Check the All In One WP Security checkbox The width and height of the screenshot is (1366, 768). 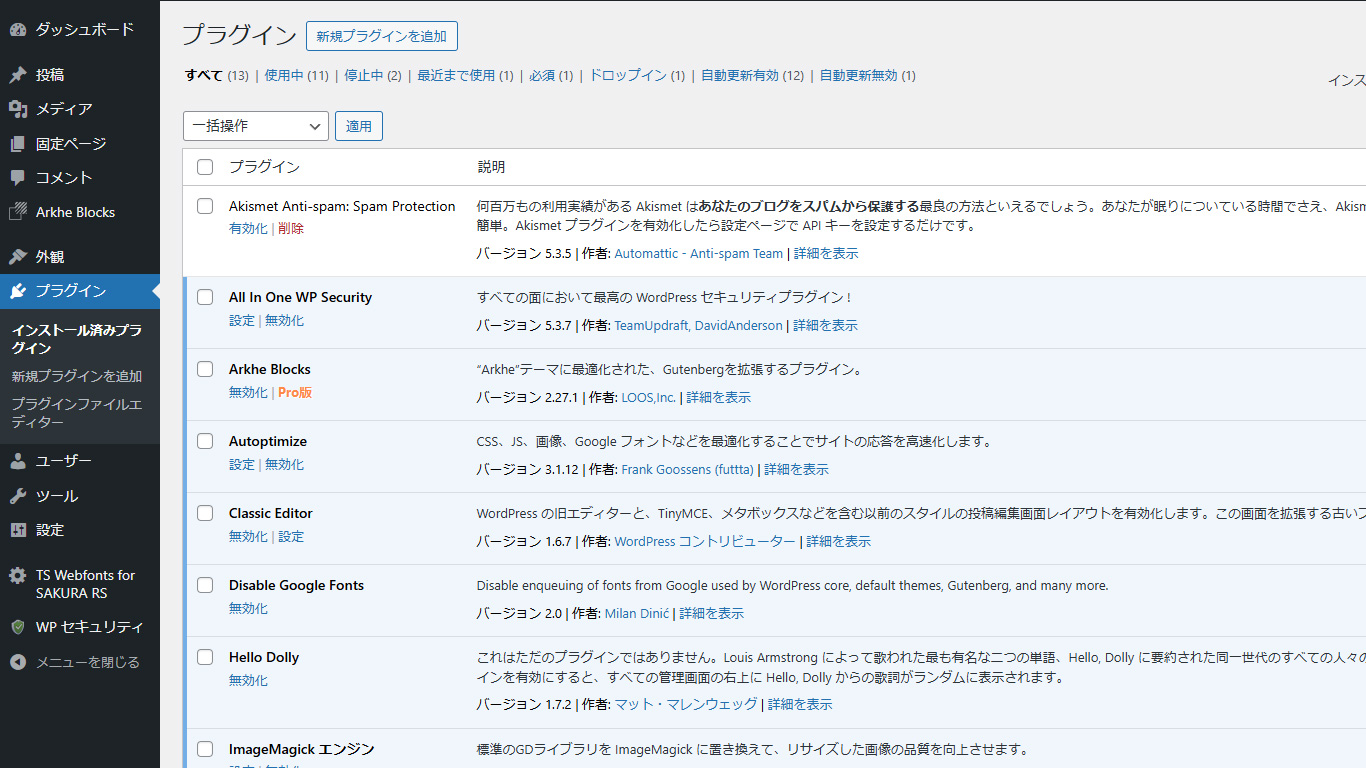[x=205, y=297]
